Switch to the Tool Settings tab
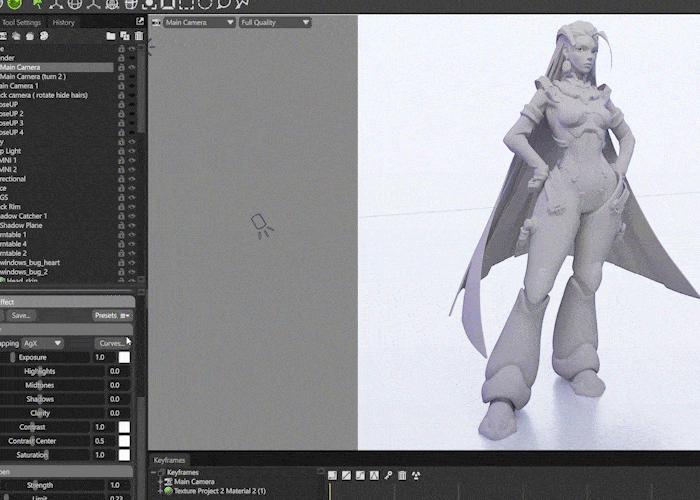700x500 pixels. coord(21,22)
